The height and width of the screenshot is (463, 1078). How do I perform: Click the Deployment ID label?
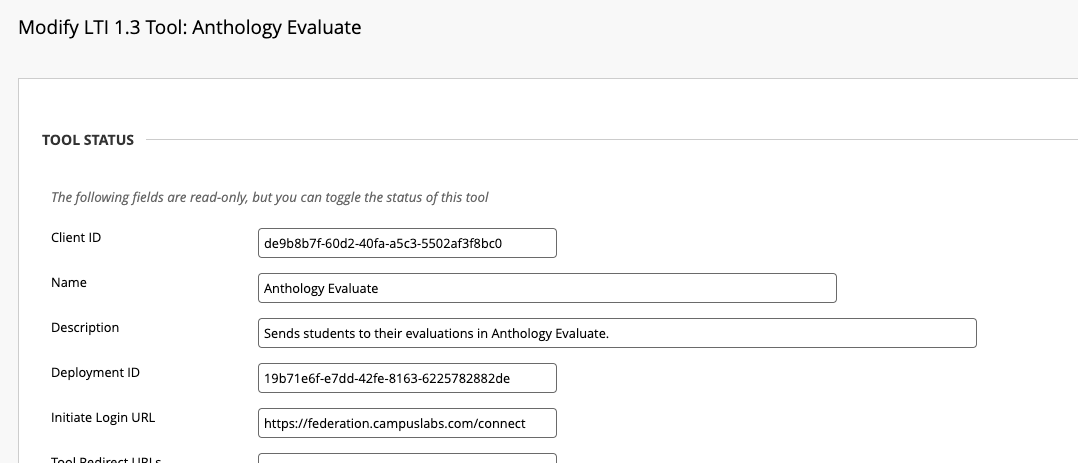coord(95,373)
